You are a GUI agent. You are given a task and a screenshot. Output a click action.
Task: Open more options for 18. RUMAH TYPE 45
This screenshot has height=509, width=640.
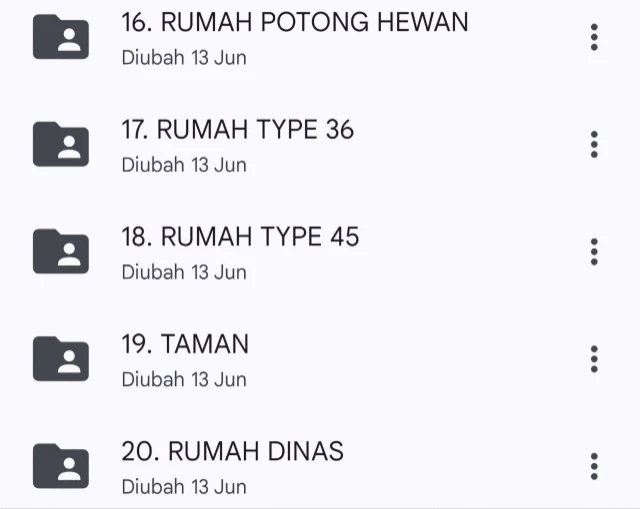(x=594, y=251)
